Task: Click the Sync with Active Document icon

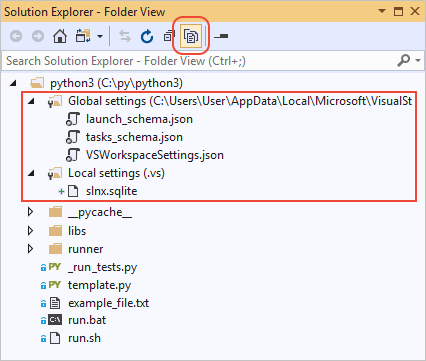Action: click(x=125, y=36)
